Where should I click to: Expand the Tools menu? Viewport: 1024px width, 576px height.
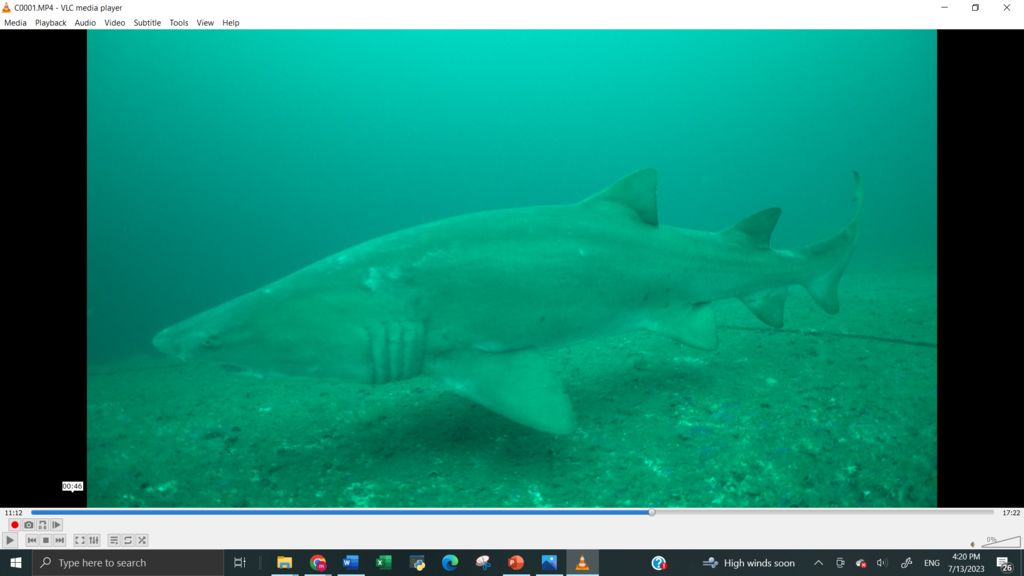[x=178, y=22]
